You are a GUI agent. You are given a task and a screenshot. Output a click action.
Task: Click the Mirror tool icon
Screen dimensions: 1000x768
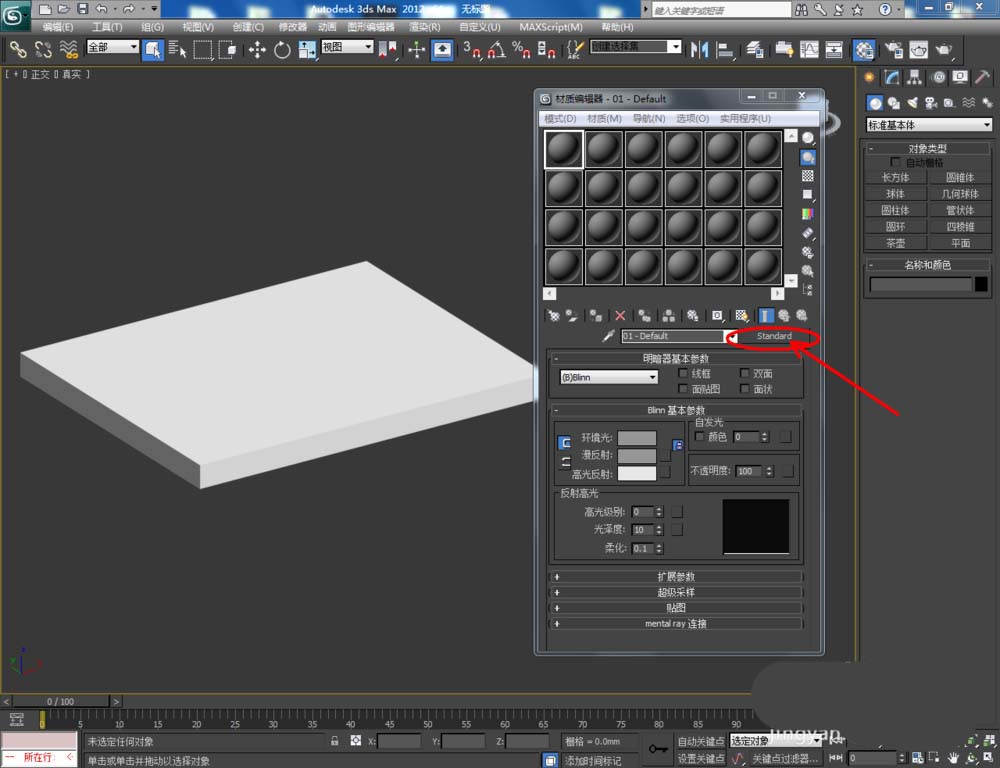[x=700, y=49]
